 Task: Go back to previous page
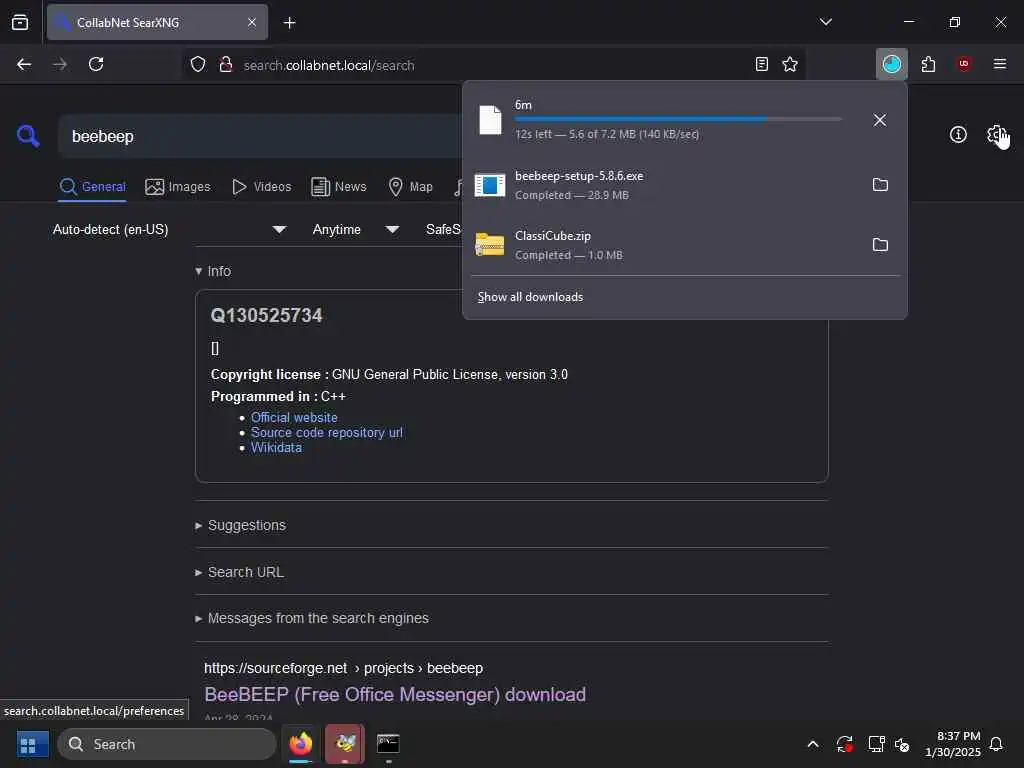(x=24, y=64)
